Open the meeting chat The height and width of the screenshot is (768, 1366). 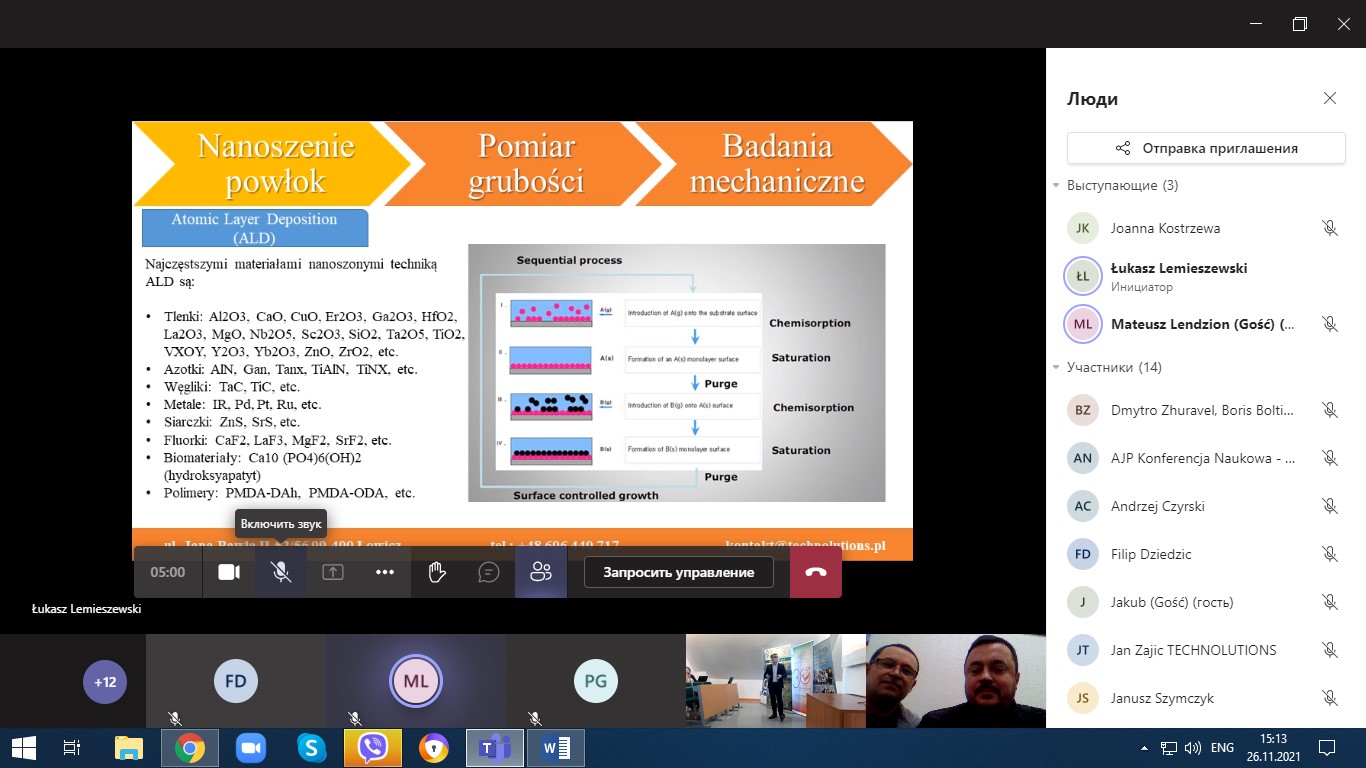[x=489, y=572]
